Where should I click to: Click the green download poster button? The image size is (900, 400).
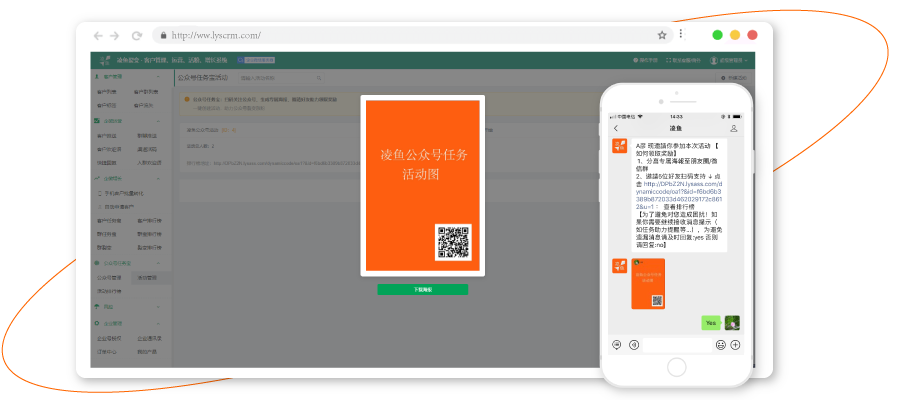(422, 289)
